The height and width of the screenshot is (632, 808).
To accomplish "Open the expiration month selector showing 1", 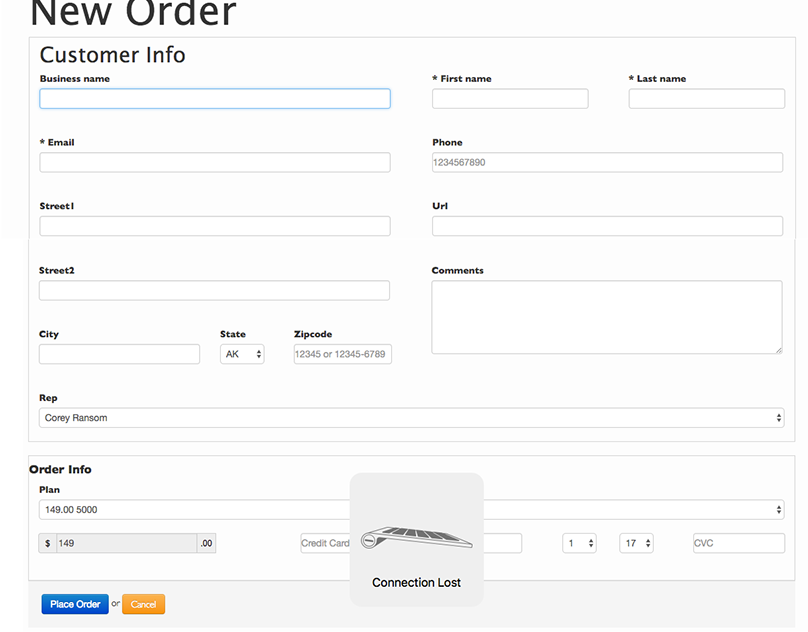I will pos(579,543).
